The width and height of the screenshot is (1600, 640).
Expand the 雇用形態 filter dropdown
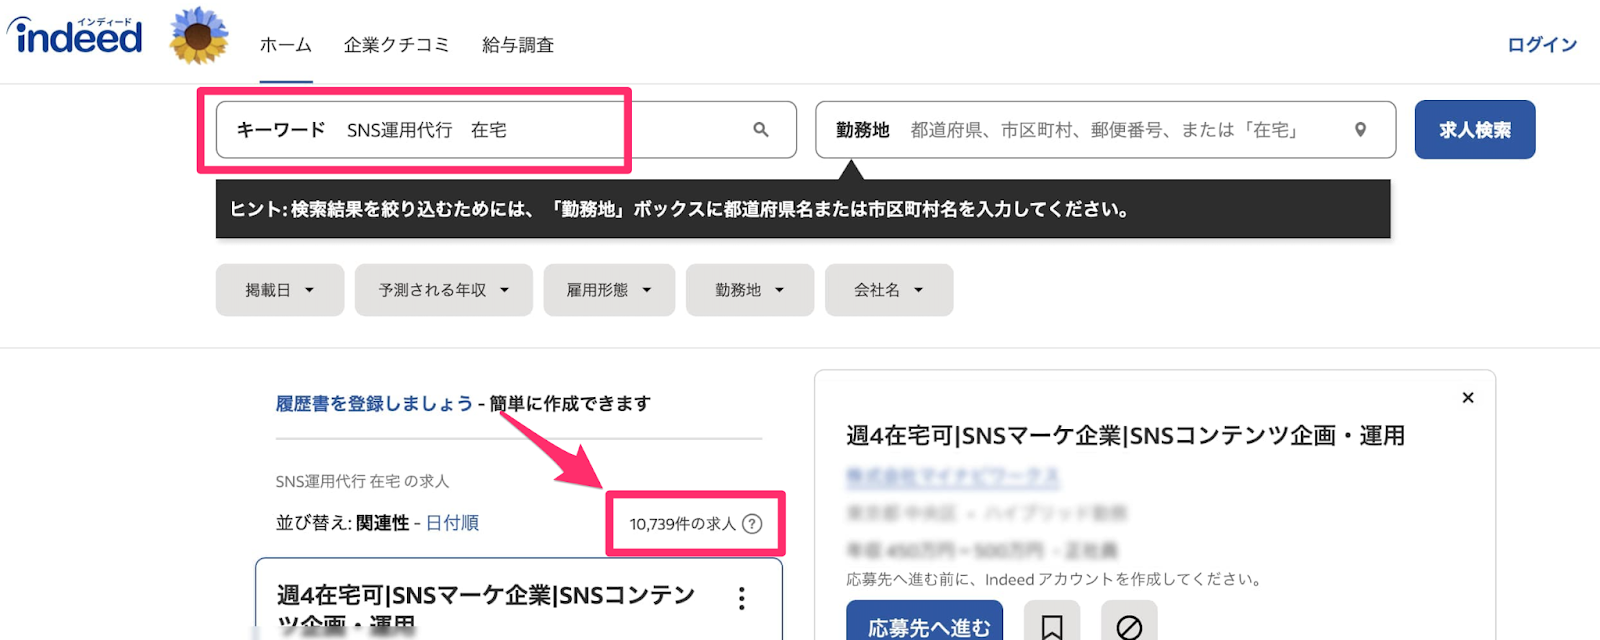609,290
